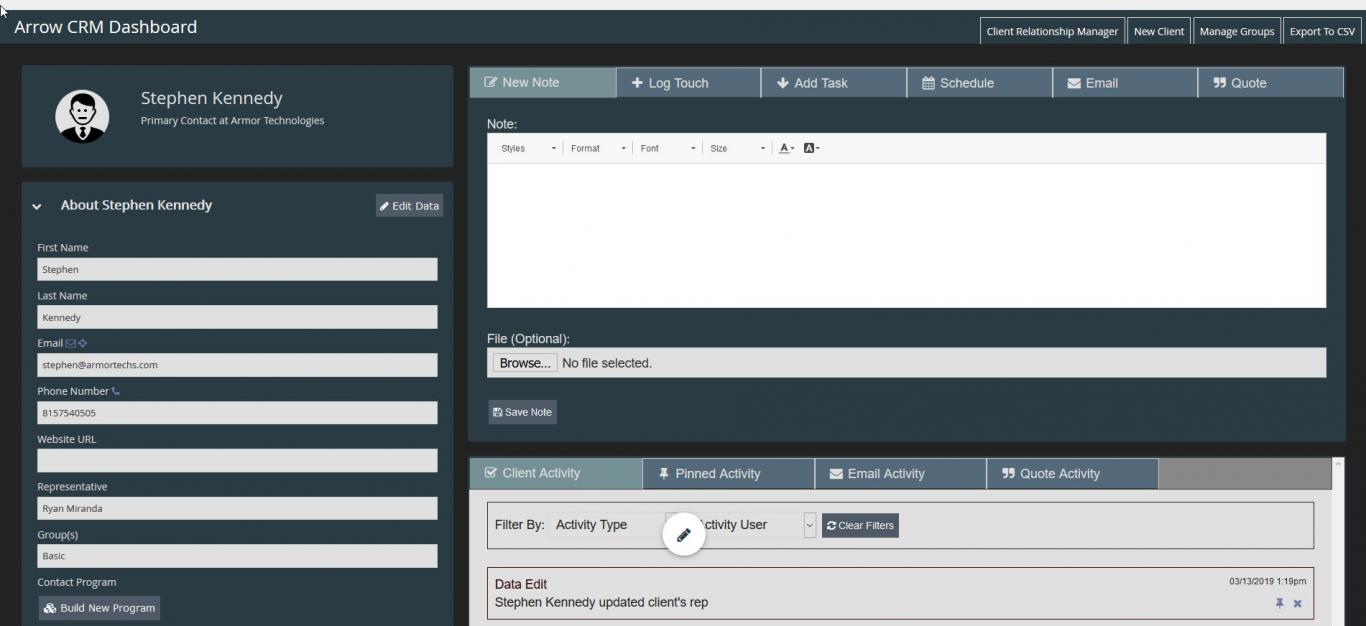Switch to the Pinned Activity tab
The image size is (1366, 626).
click(x=728, y=473)
